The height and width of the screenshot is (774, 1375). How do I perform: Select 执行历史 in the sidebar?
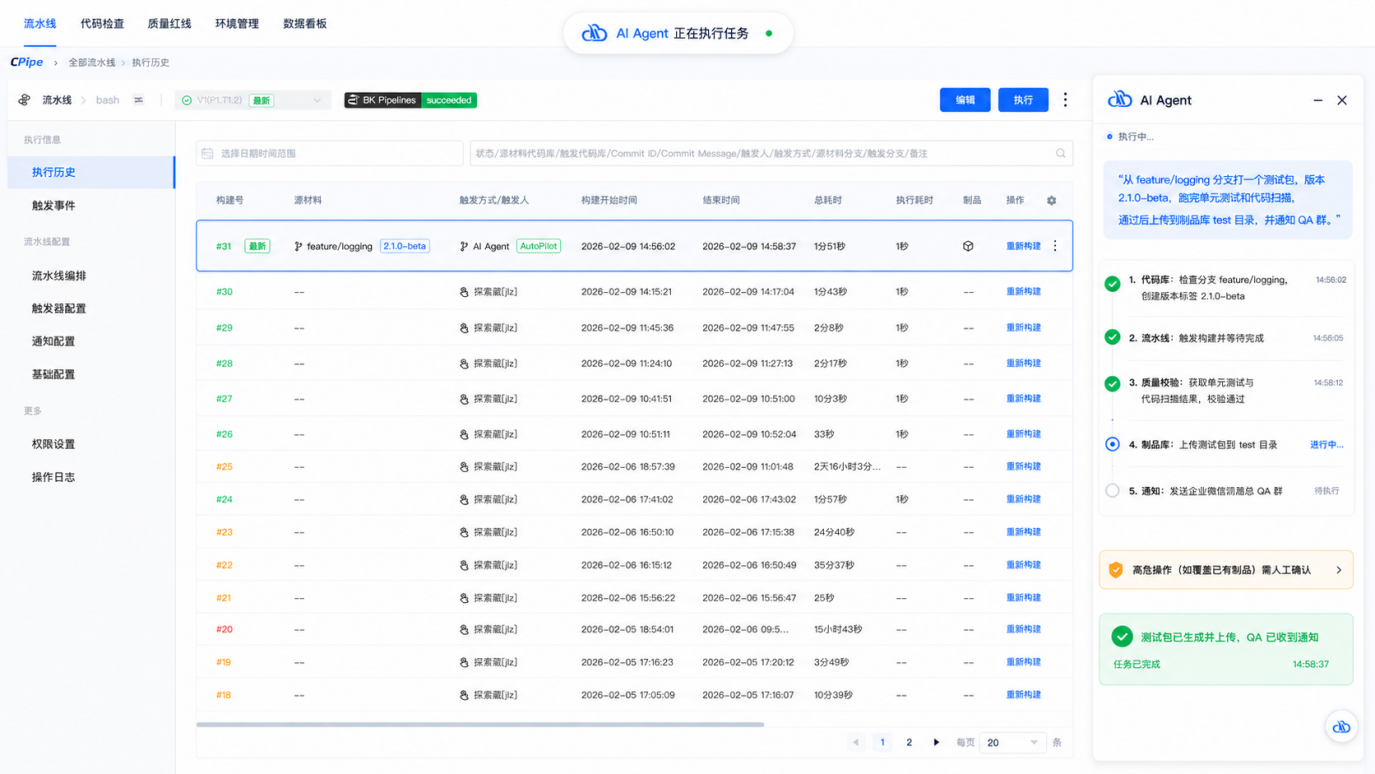pyautogui.click(x=91, y=172)
